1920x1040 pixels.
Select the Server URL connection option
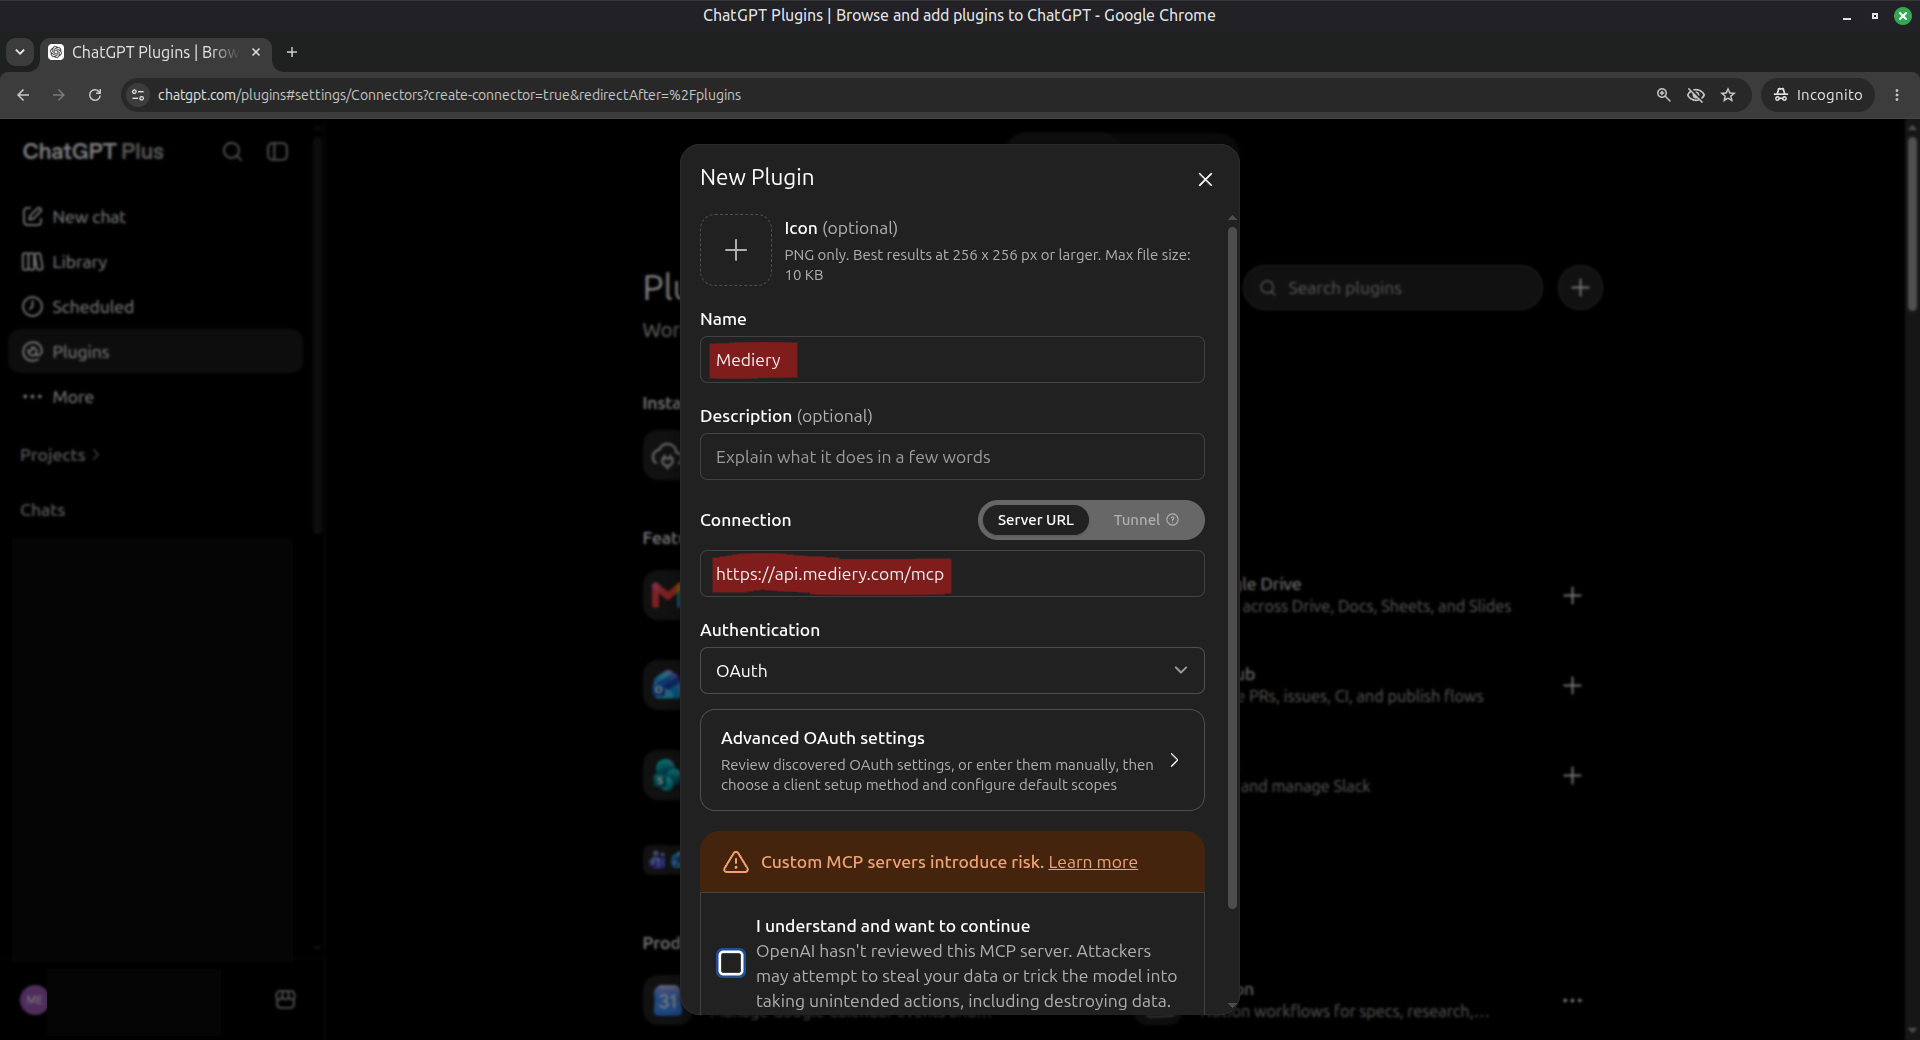1035,520
